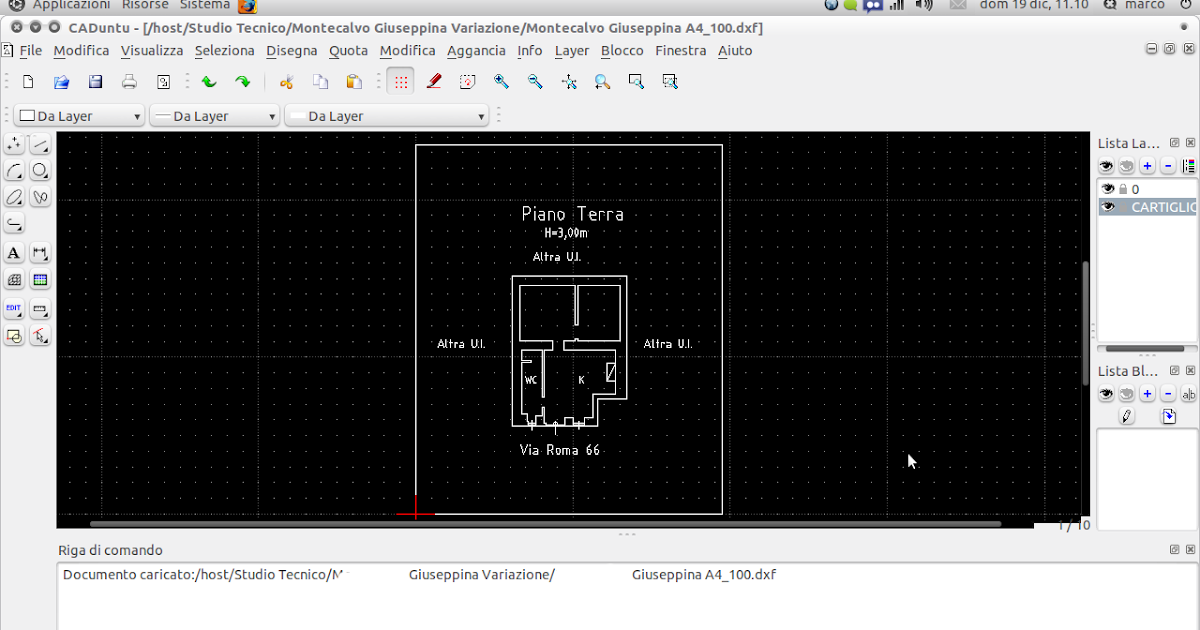Viewport: 1200px width, 630px height.
Task: Paste from the clipboard
Action: [x=354, y=82]
